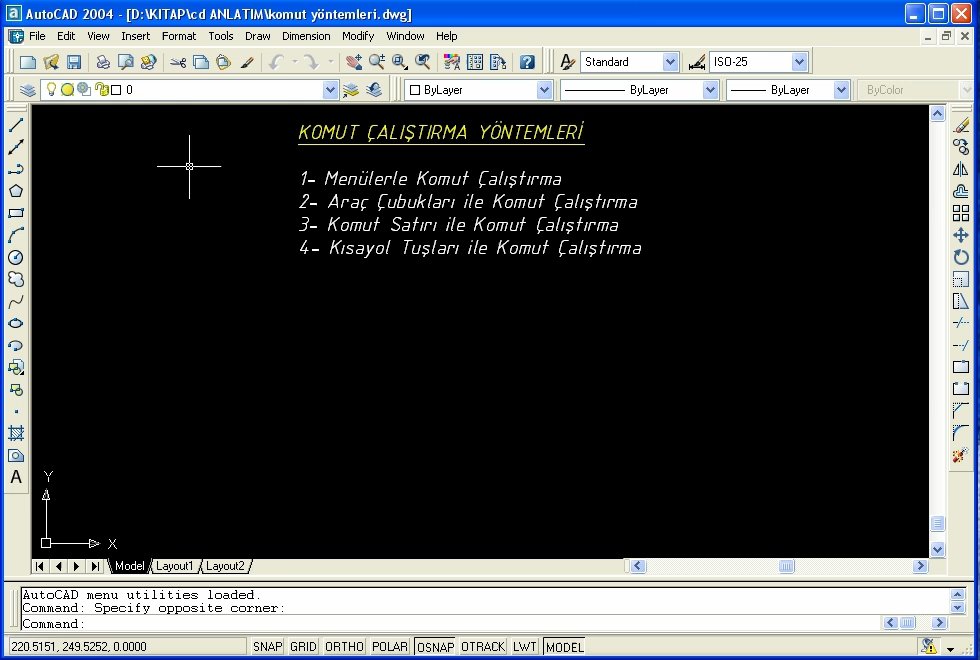This screenshot has height=660, width=980.
Task: Open the Modify menu
Action: point(358,36)
